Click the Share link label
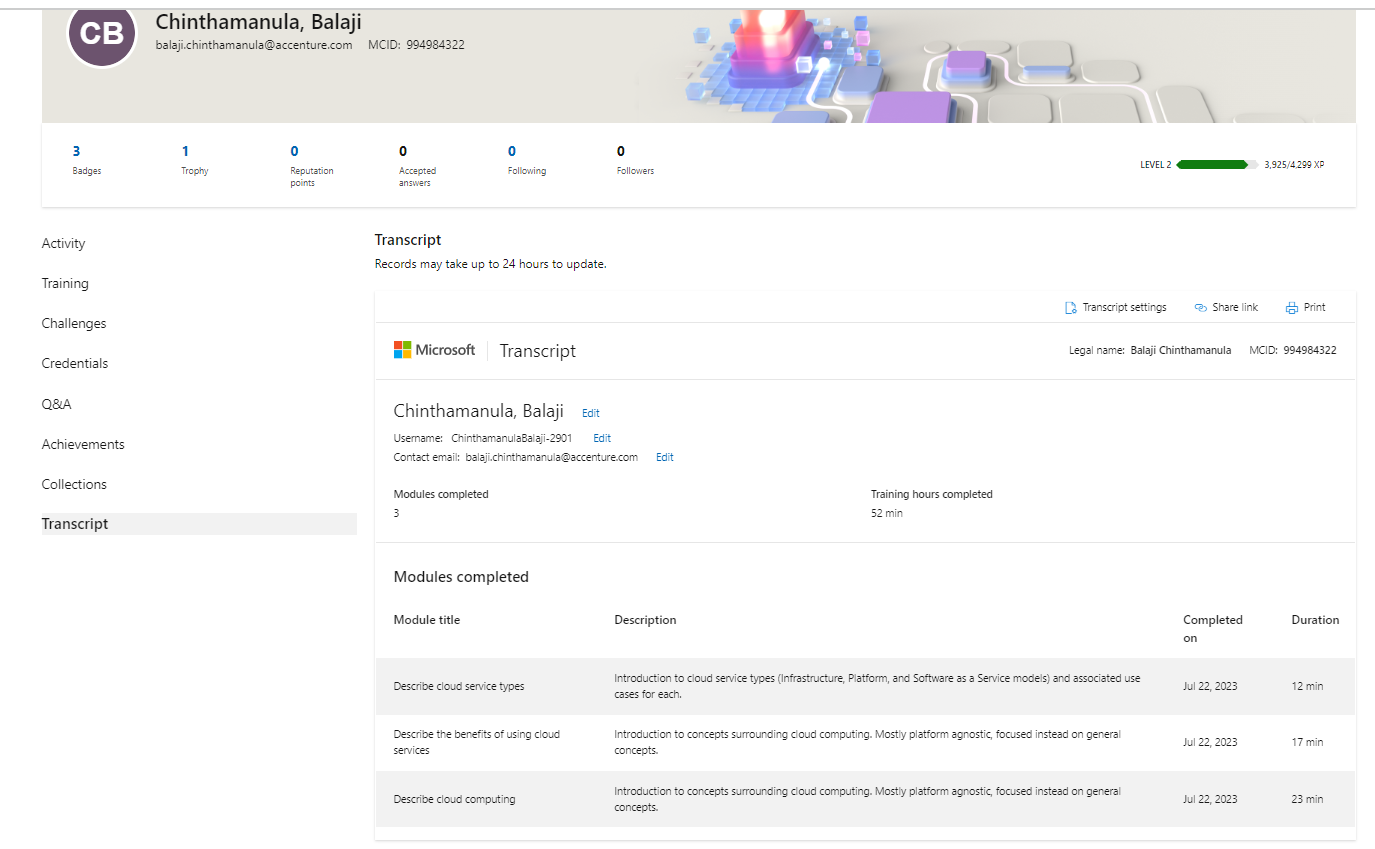The image size is (1375, 849). (x=1235, y=308)
